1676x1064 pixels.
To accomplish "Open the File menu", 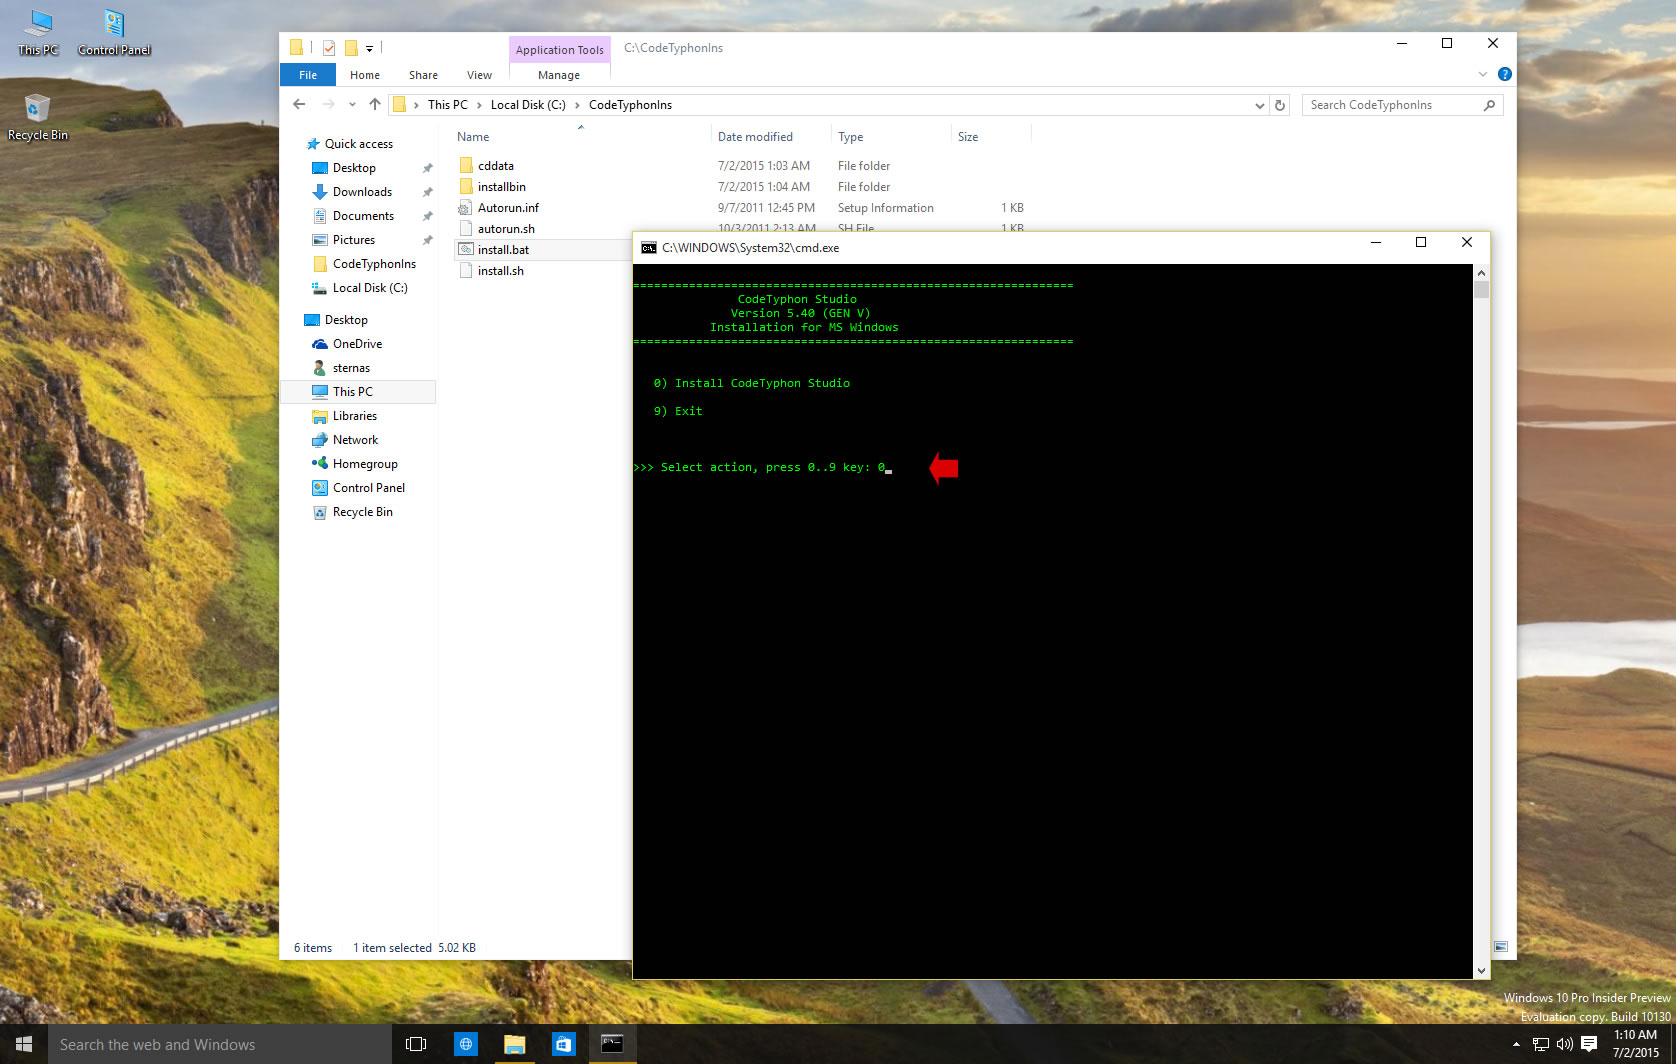I will (x=308, y=75).
